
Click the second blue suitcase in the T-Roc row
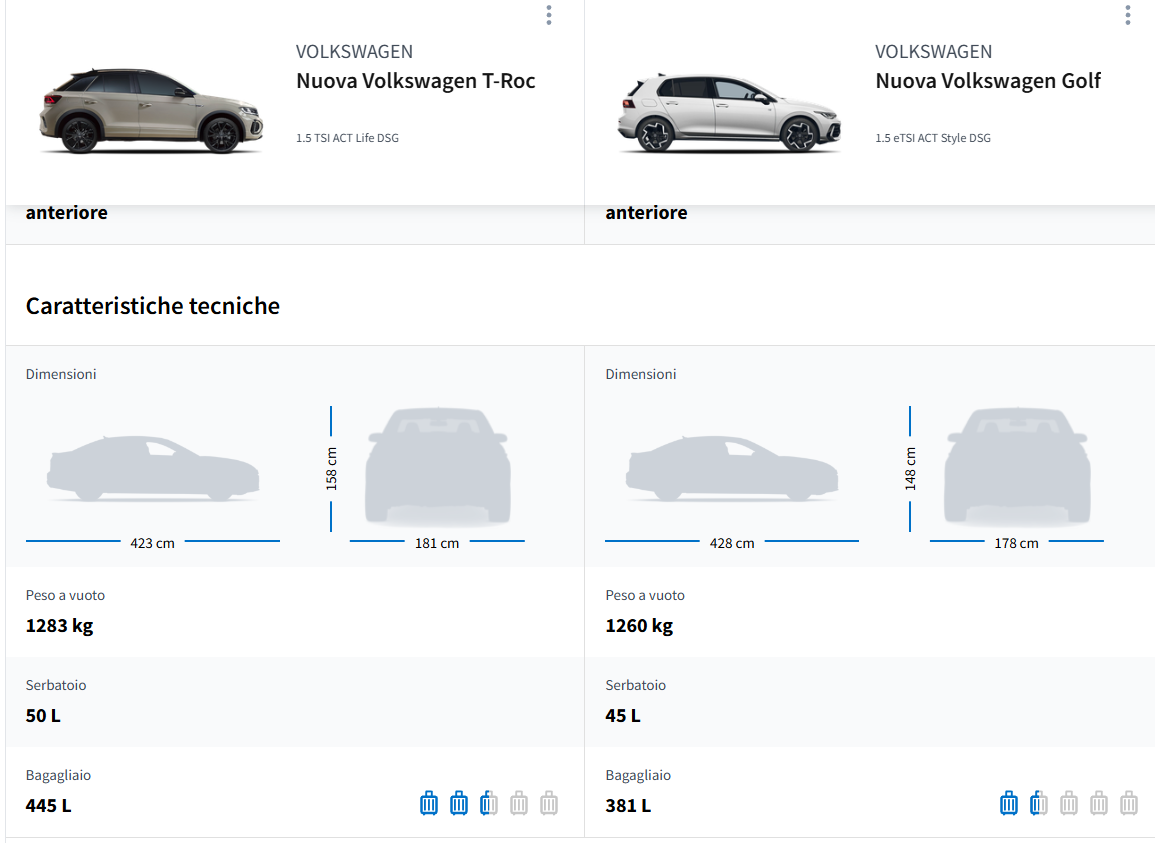[459, 803]
